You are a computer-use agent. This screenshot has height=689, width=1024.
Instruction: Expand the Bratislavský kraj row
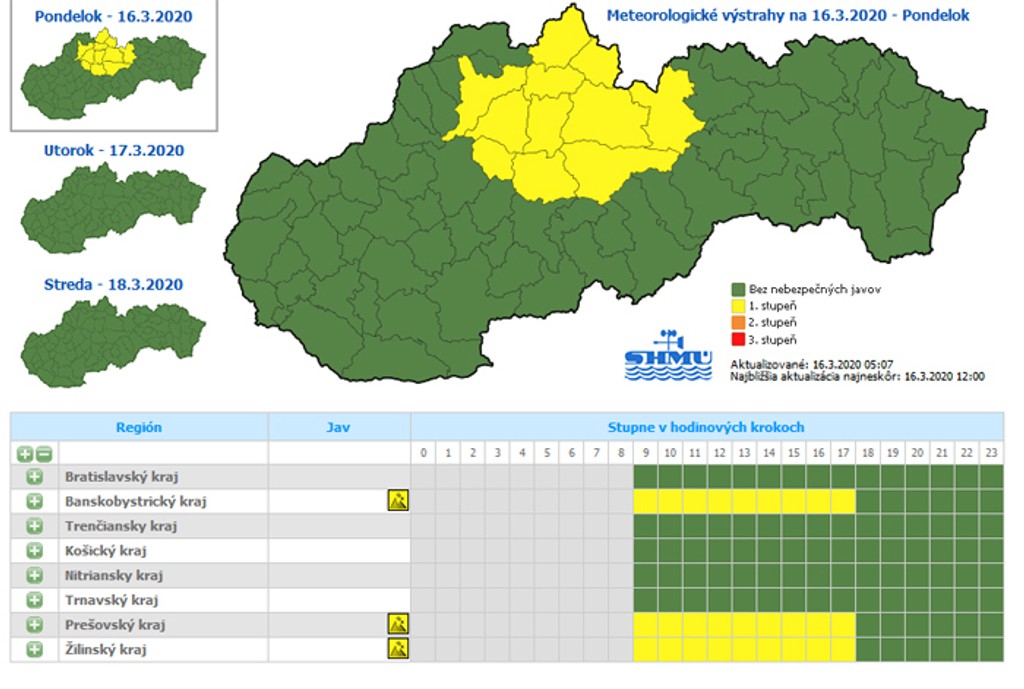(x=34, y=477)
